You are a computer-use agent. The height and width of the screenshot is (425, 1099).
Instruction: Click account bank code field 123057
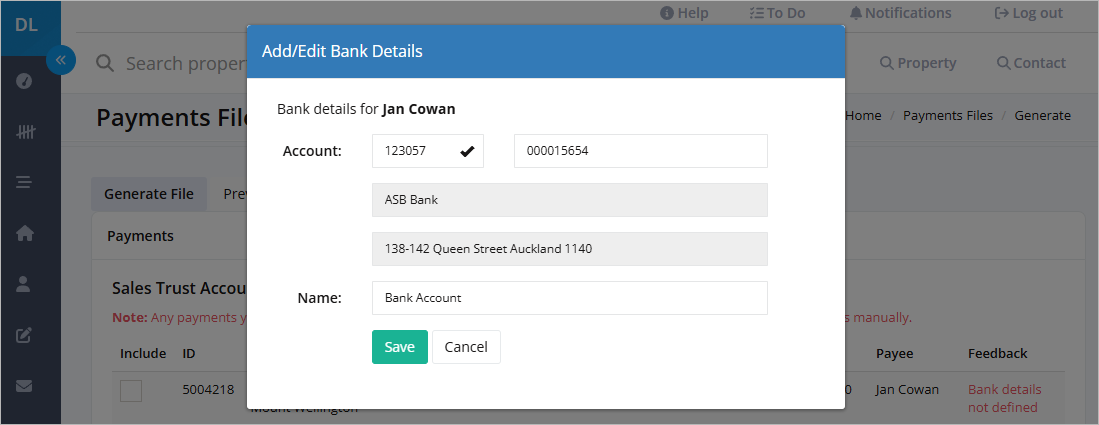point(428,151)
